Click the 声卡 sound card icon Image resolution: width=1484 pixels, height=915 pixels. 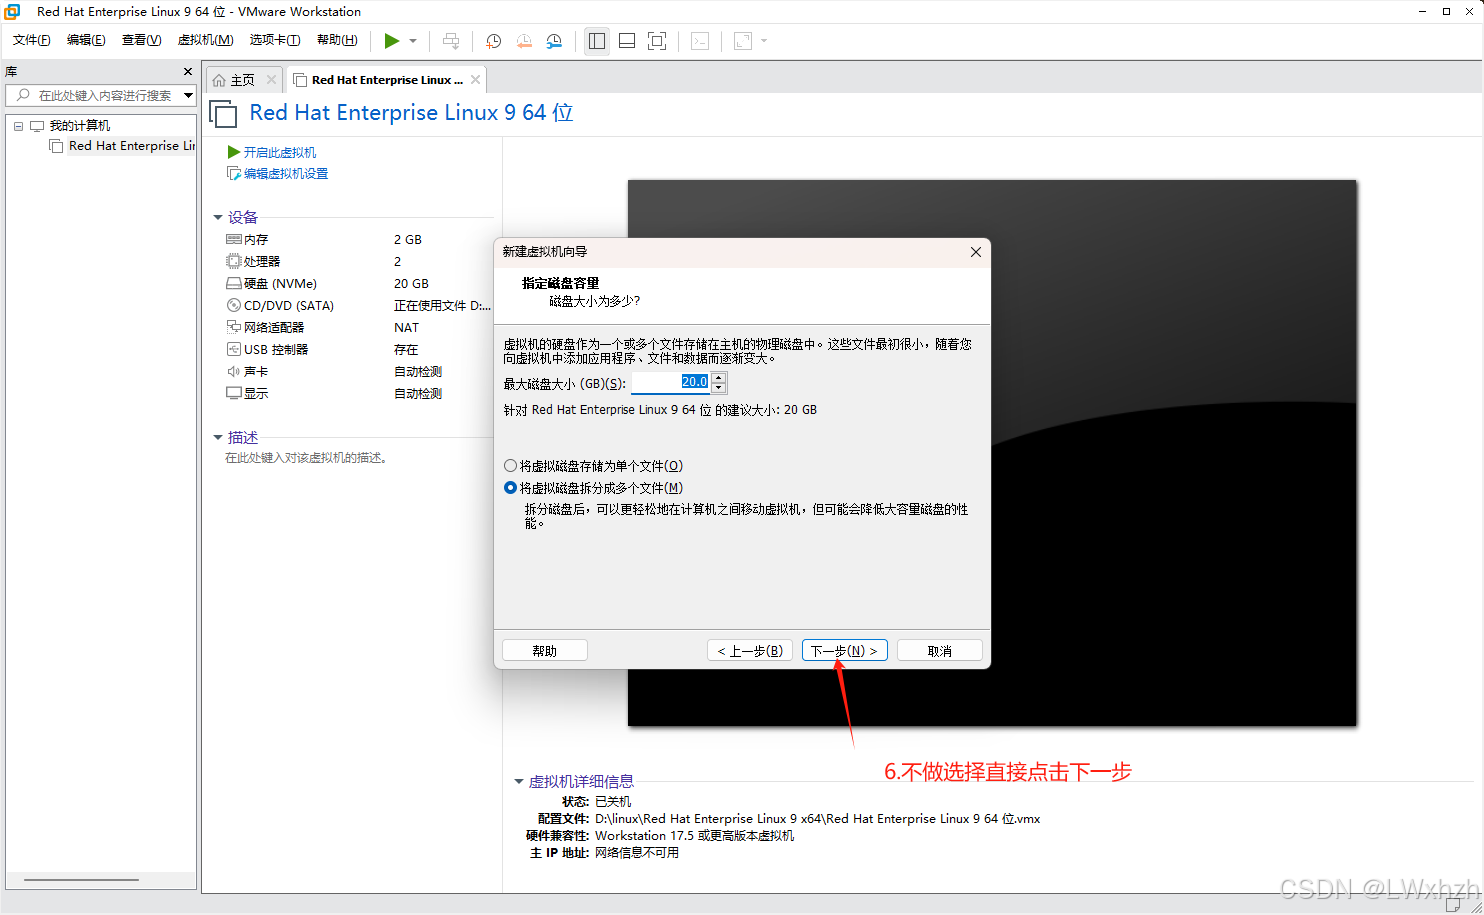[x=234, y=372]
